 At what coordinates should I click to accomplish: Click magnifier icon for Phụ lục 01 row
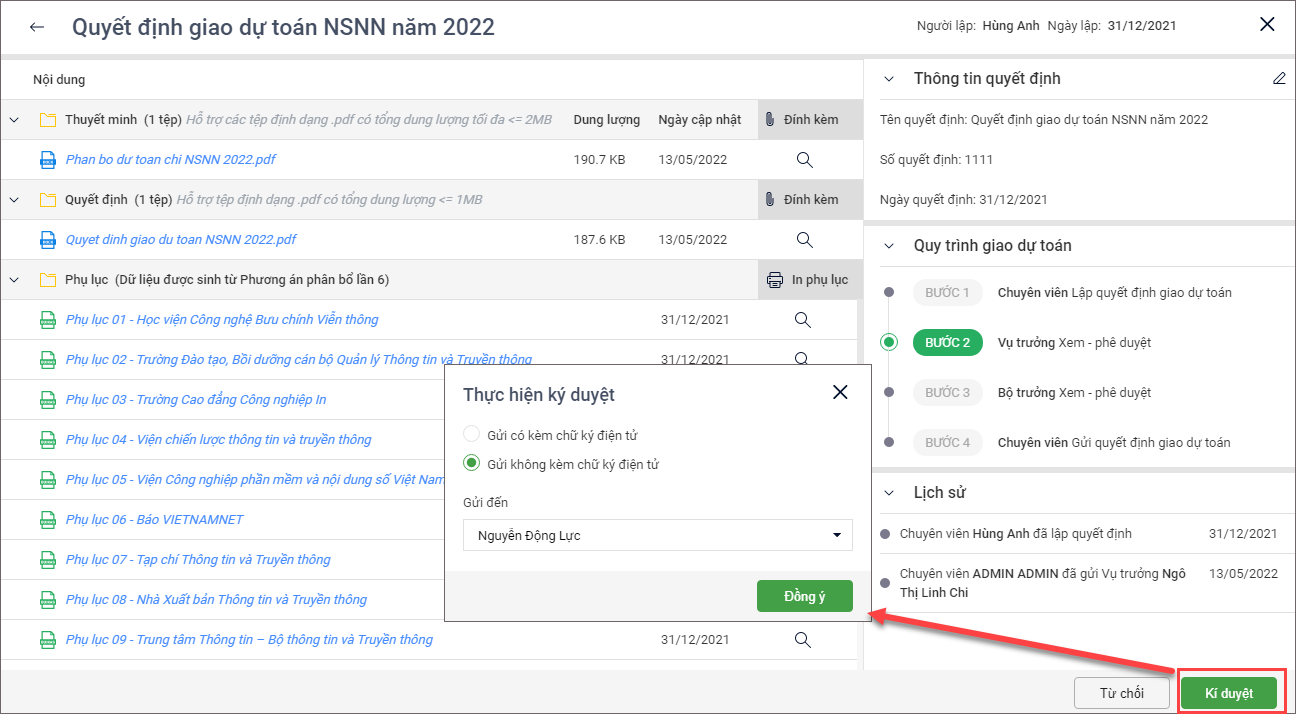[802, 319]
